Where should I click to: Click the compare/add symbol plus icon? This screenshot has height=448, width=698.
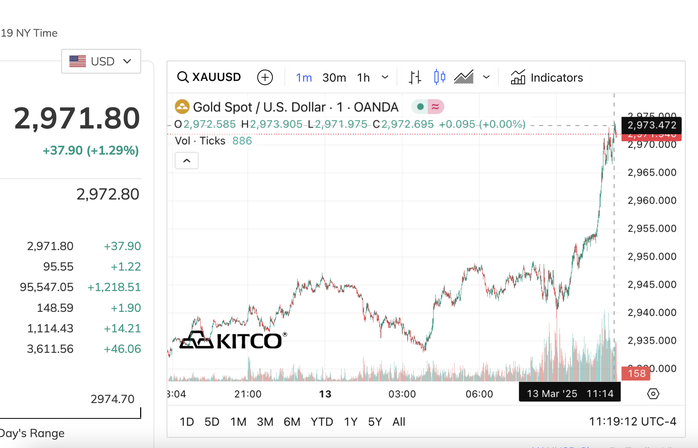(265, 77)
